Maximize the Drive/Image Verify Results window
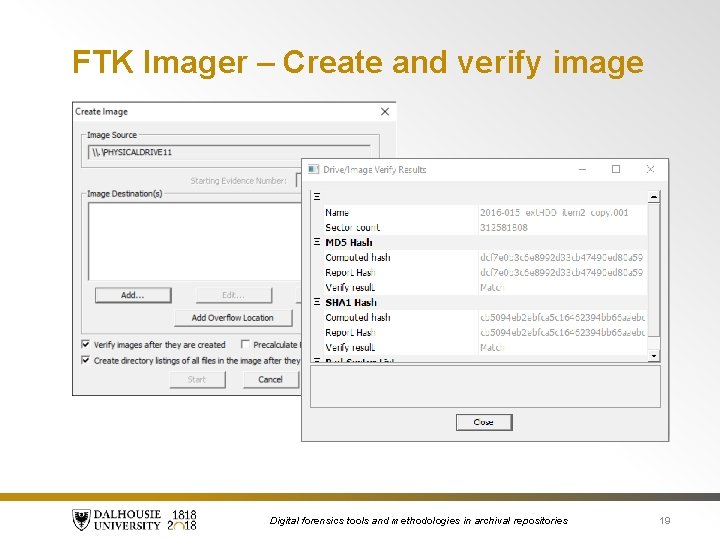 [x=616, y=169]
